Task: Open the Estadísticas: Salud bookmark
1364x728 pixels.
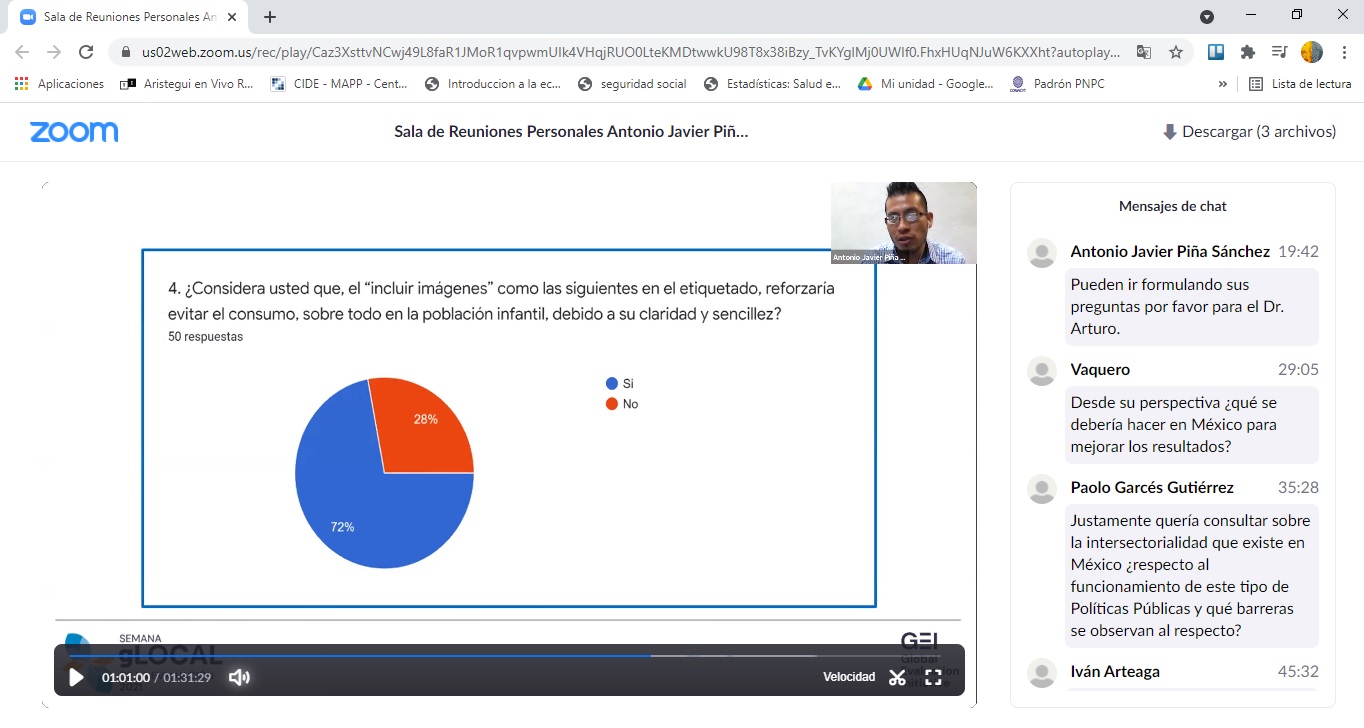Action: click(x=772, y=84)
